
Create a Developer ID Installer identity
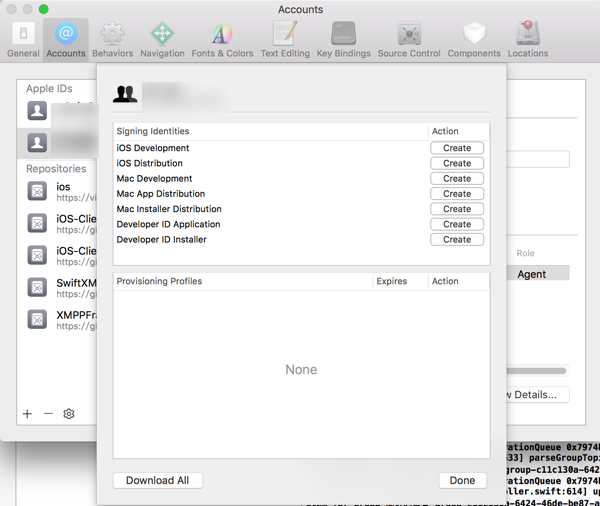click(x=457, y=240)
